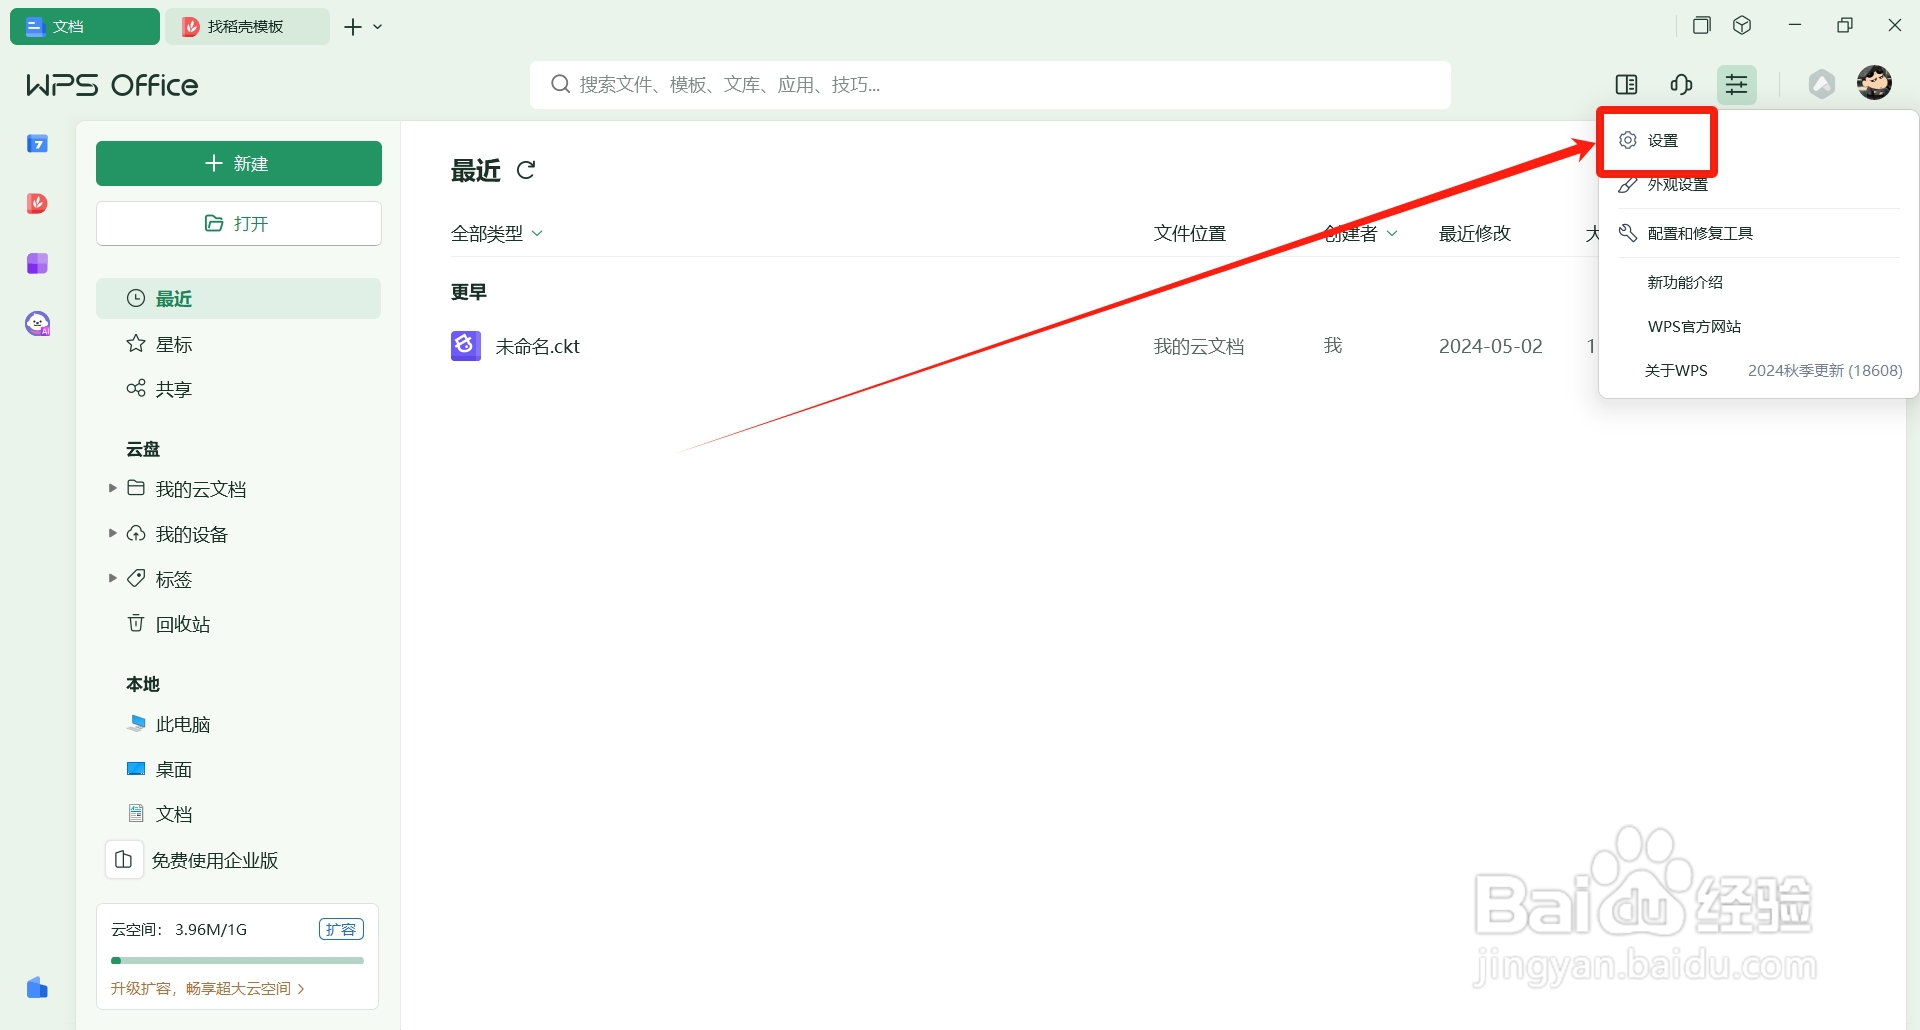Expand the 标签 tags section
This screenshot has height=1030, width=1920.
coord(111,578)
